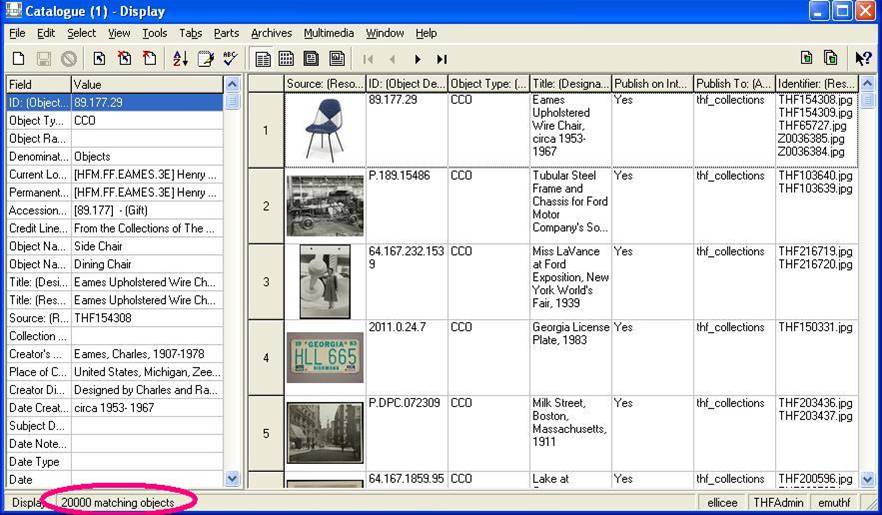
Task: Open the Multimedia menu
Action: click(328, 33)
